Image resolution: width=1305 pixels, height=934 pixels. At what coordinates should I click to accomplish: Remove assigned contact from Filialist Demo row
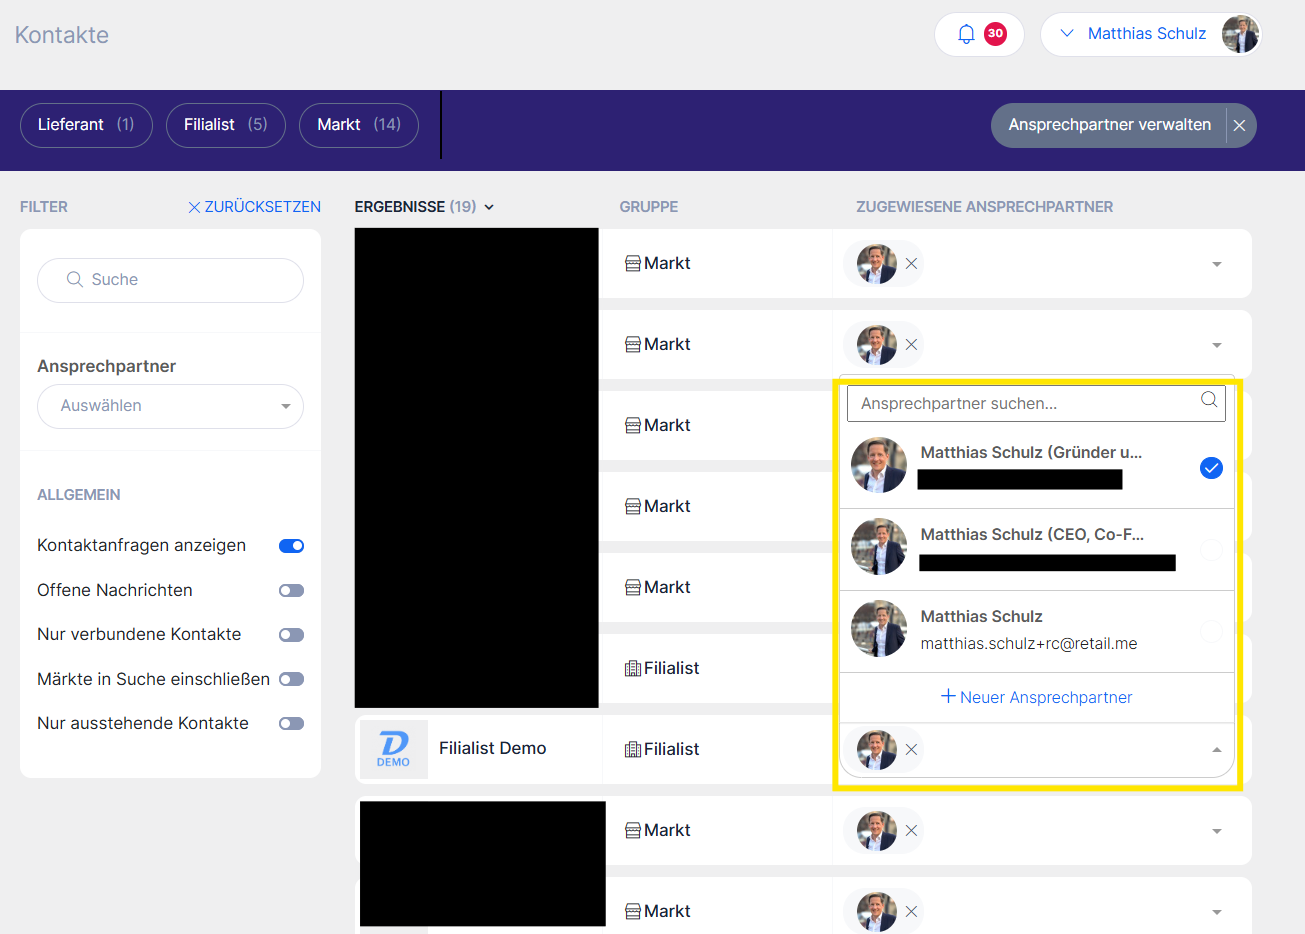pos(911,750)
